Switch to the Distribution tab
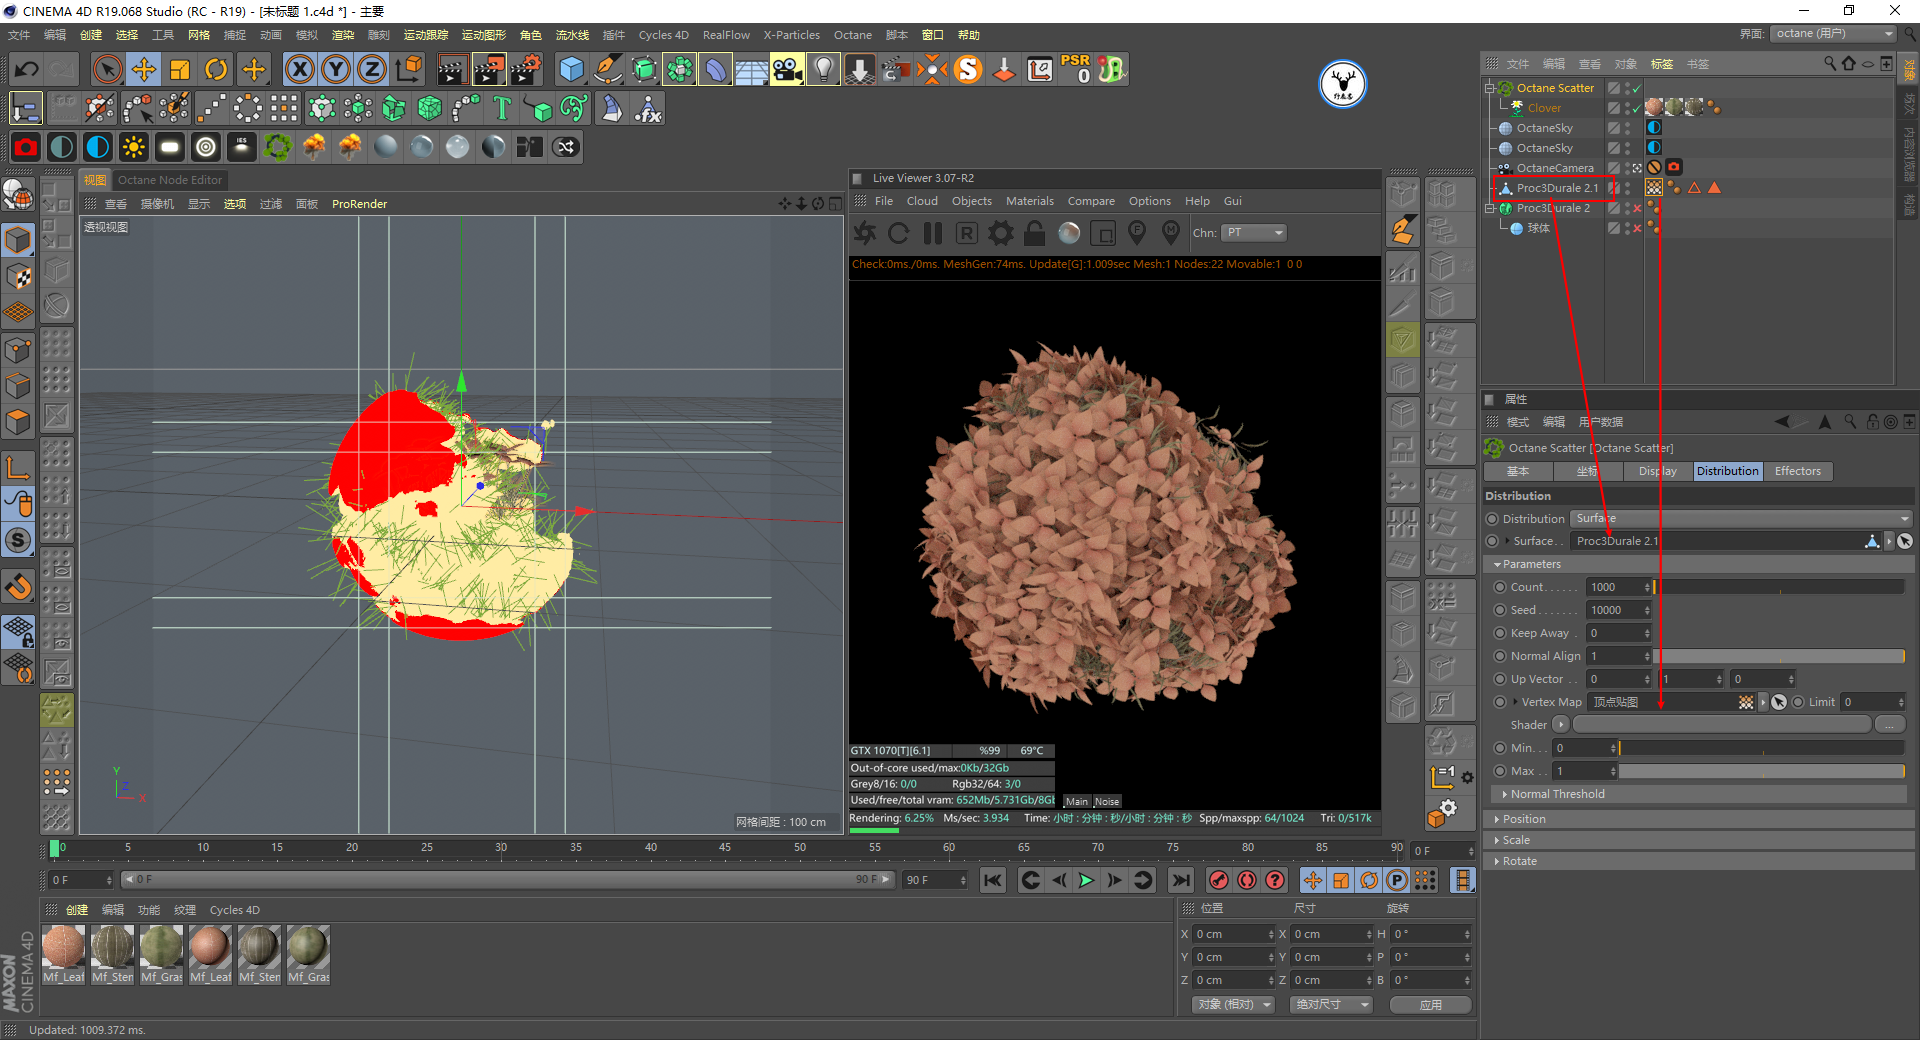The width and height of the screenshot is (1920, 1040). tap(1727, 471)
